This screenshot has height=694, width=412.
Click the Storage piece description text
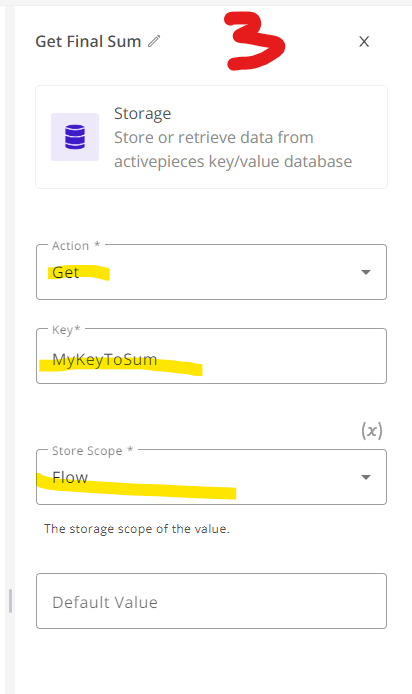233,150
